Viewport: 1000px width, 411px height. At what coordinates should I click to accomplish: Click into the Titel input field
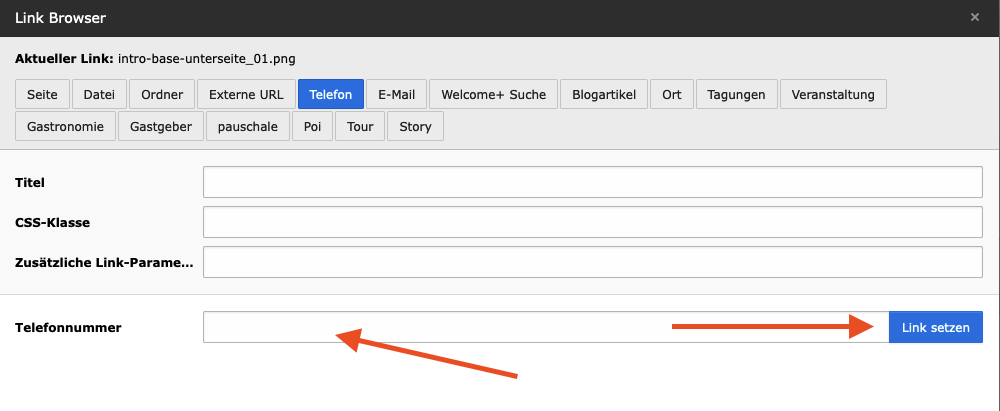pos(592,182)
